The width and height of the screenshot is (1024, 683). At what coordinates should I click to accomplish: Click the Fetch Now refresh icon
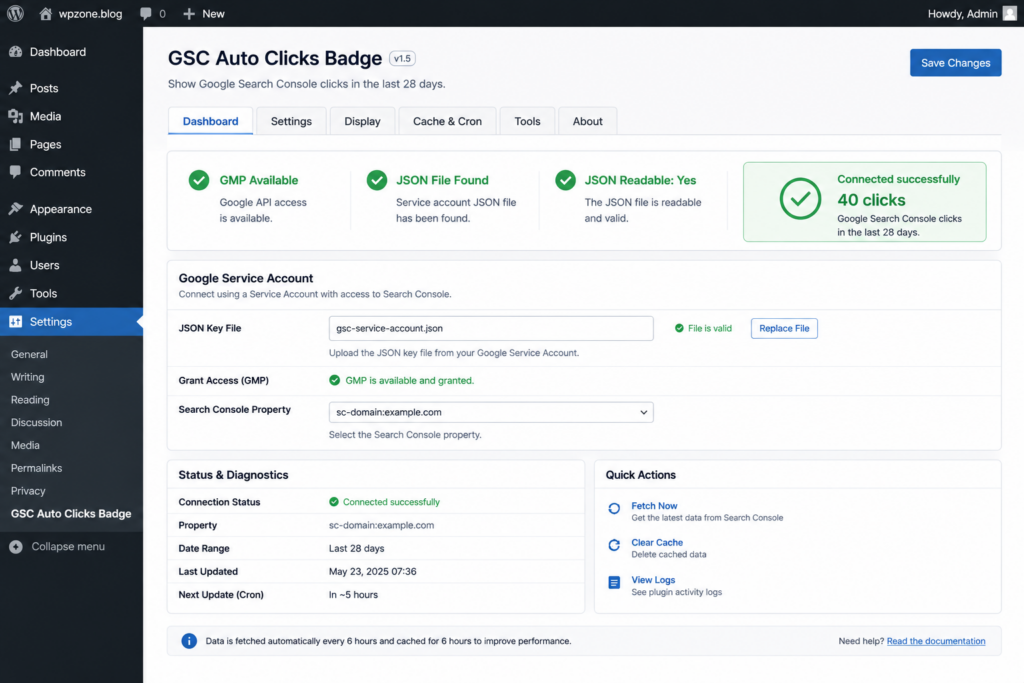614,509
